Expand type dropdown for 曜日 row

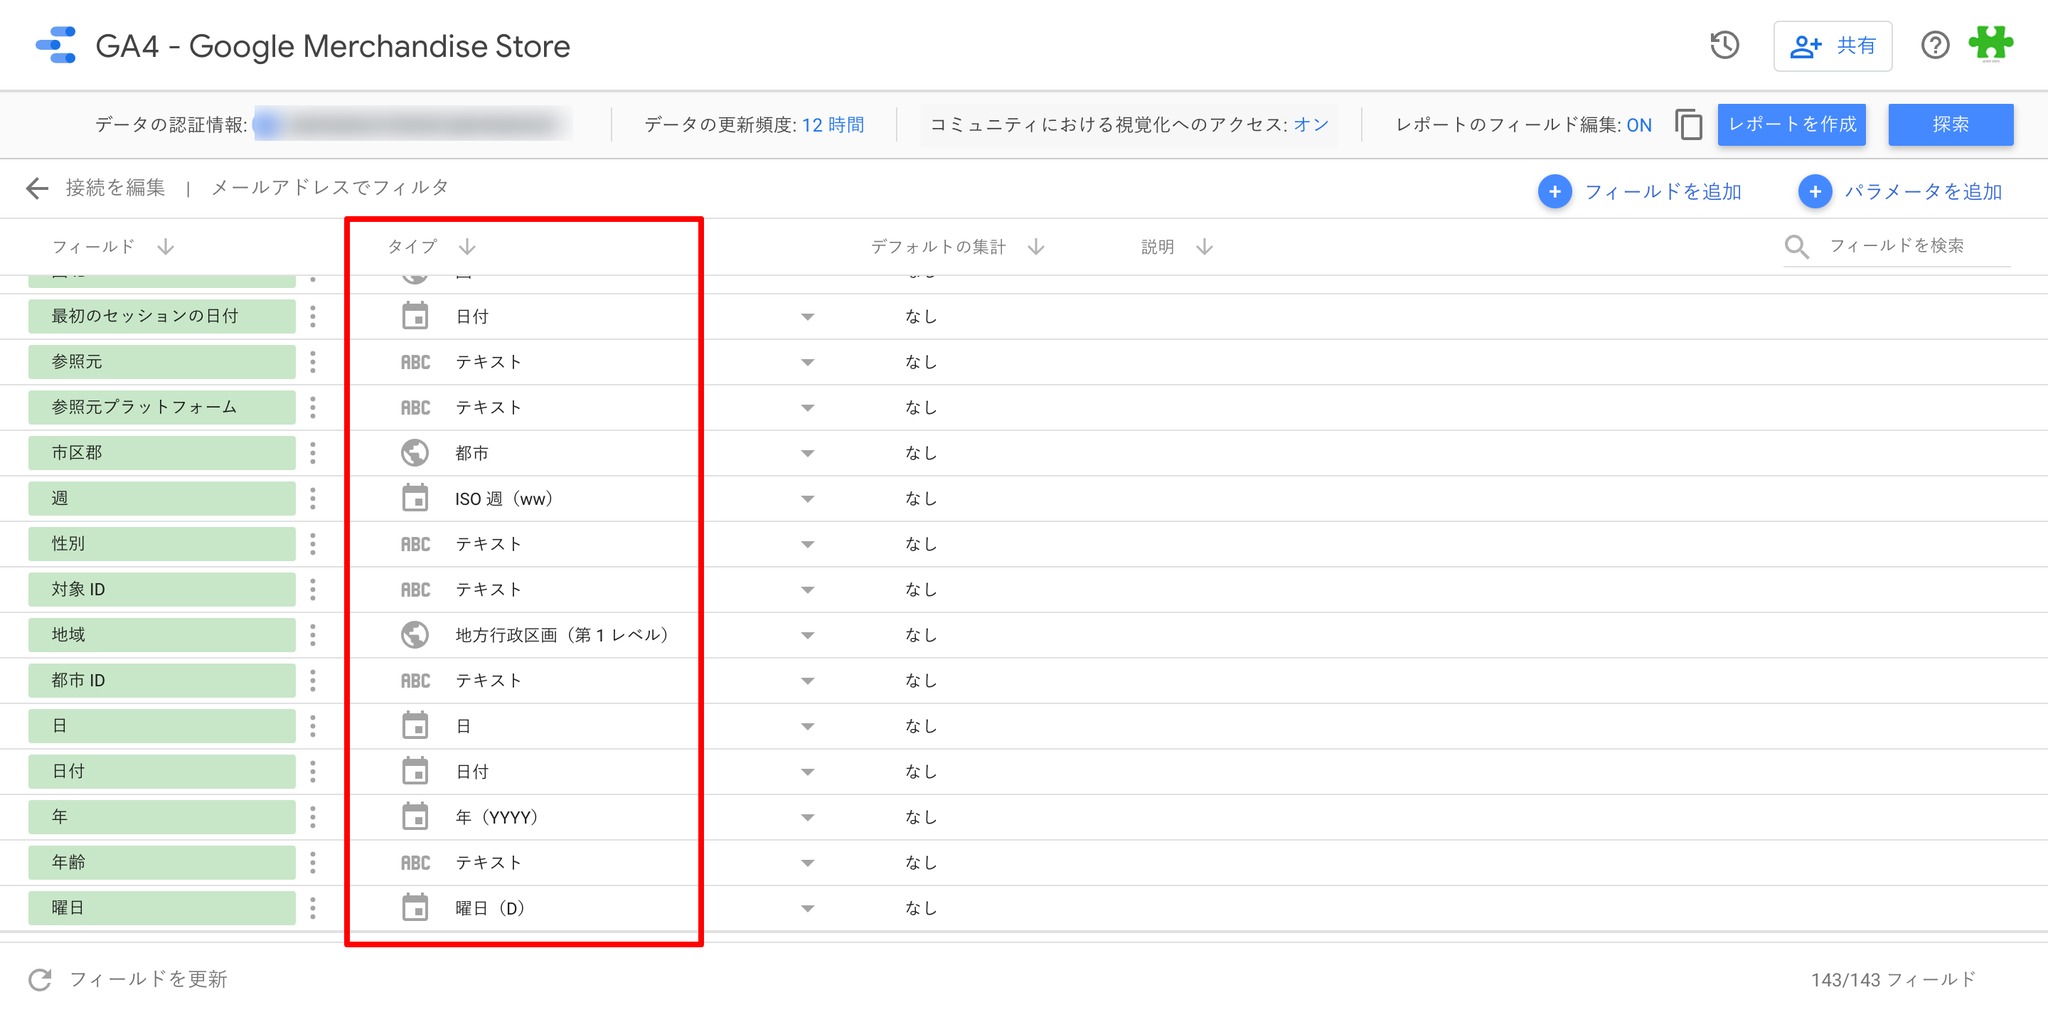[x=808, y=909]
